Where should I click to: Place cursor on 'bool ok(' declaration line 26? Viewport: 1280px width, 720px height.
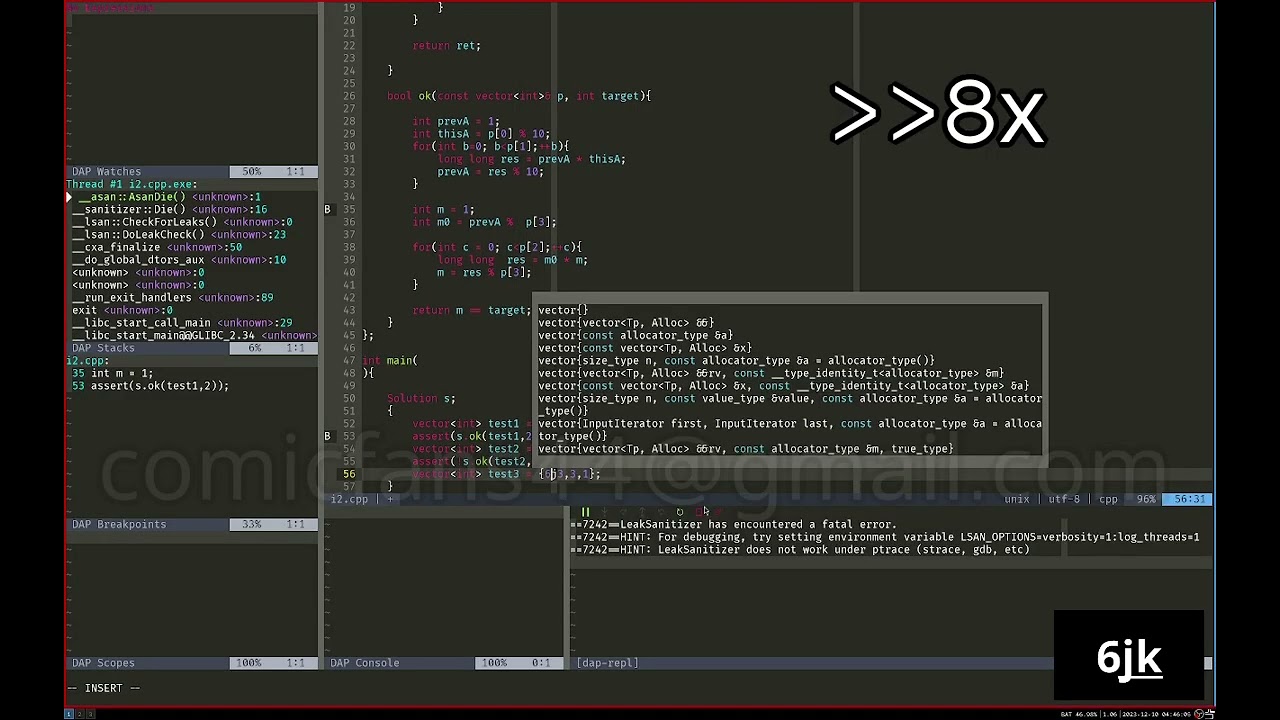519,96
